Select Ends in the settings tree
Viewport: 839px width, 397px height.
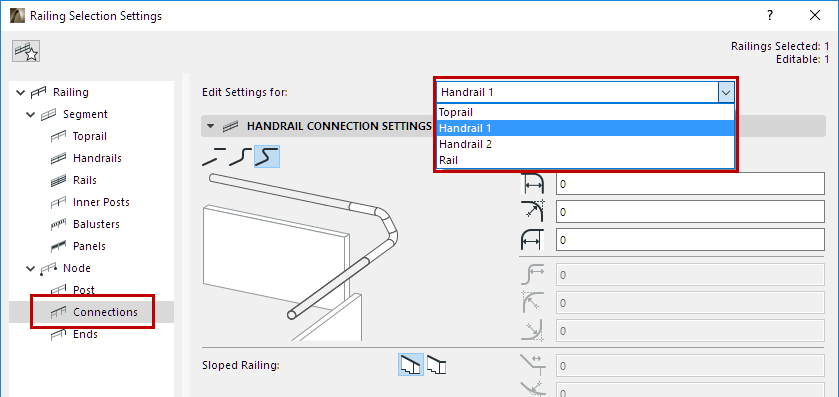(85, 334)
